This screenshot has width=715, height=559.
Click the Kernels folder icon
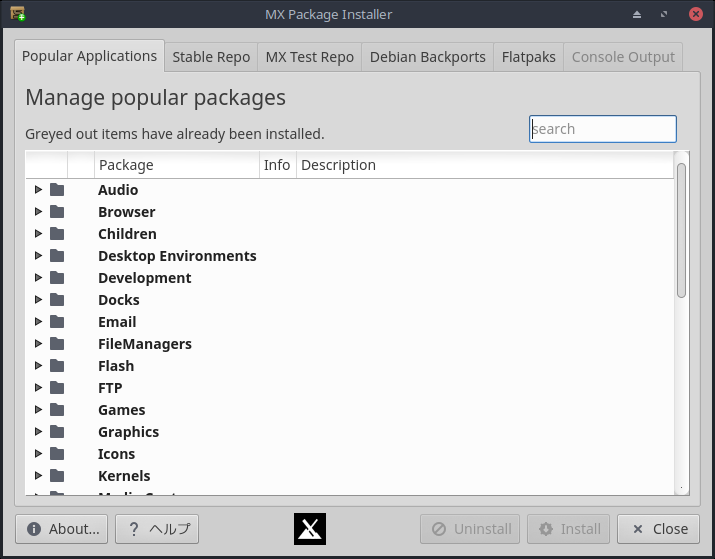[57, 476]
